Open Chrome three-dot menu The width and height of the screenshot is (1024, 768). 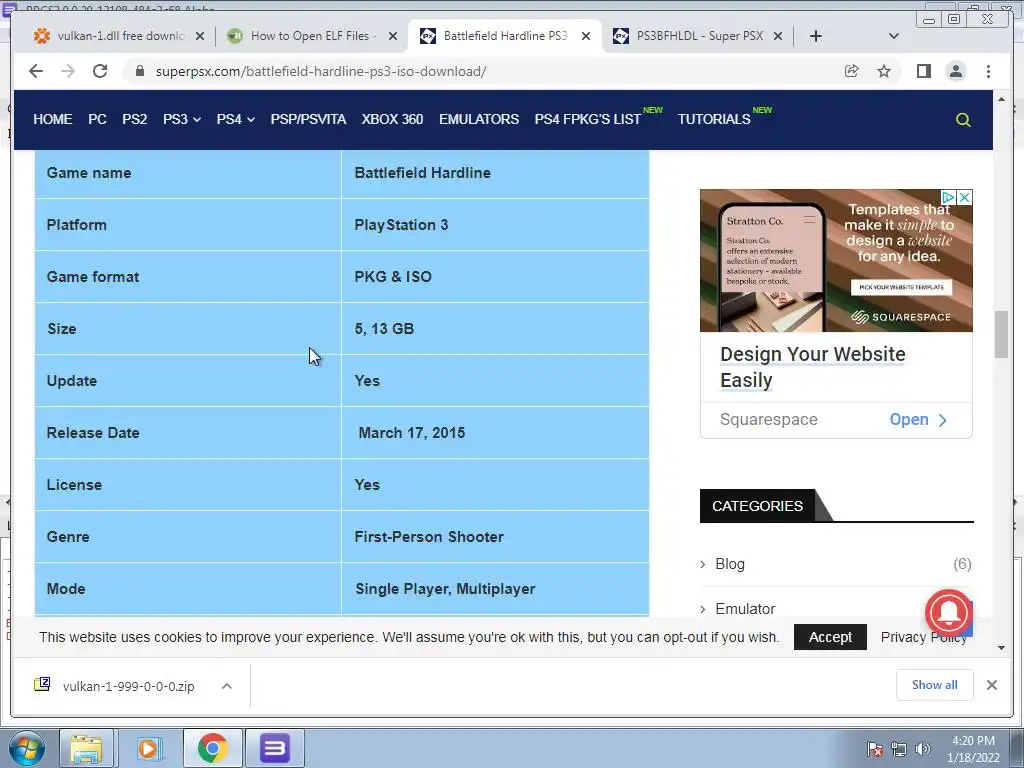[x=988, y=71]
